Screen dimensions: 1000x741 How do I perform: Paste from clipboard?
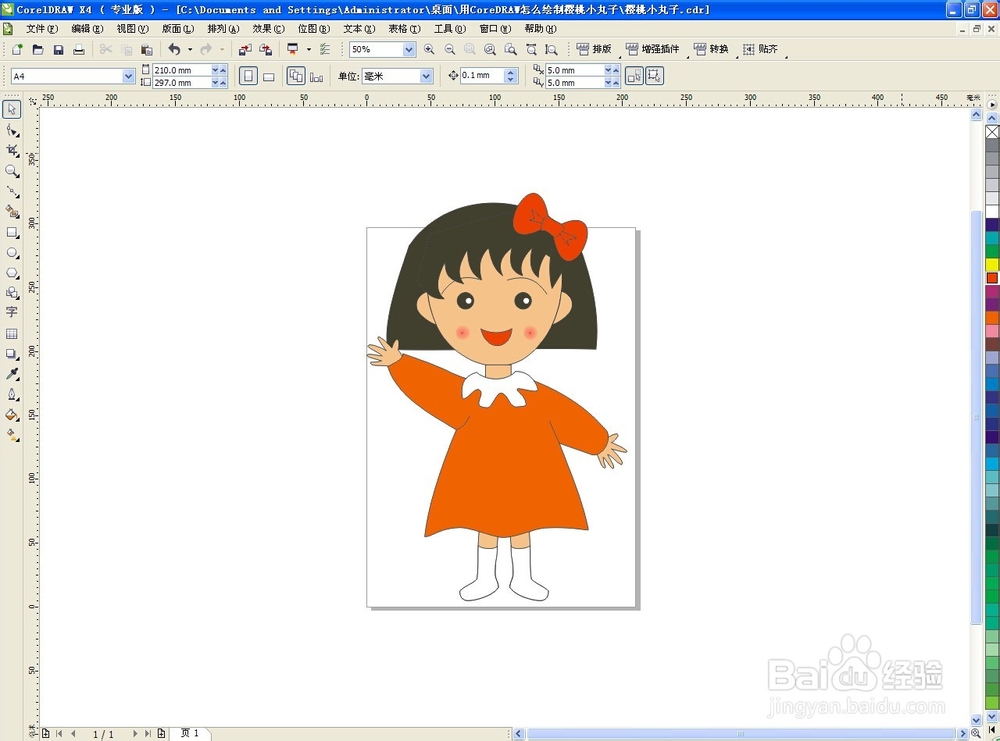pos(147,49)
